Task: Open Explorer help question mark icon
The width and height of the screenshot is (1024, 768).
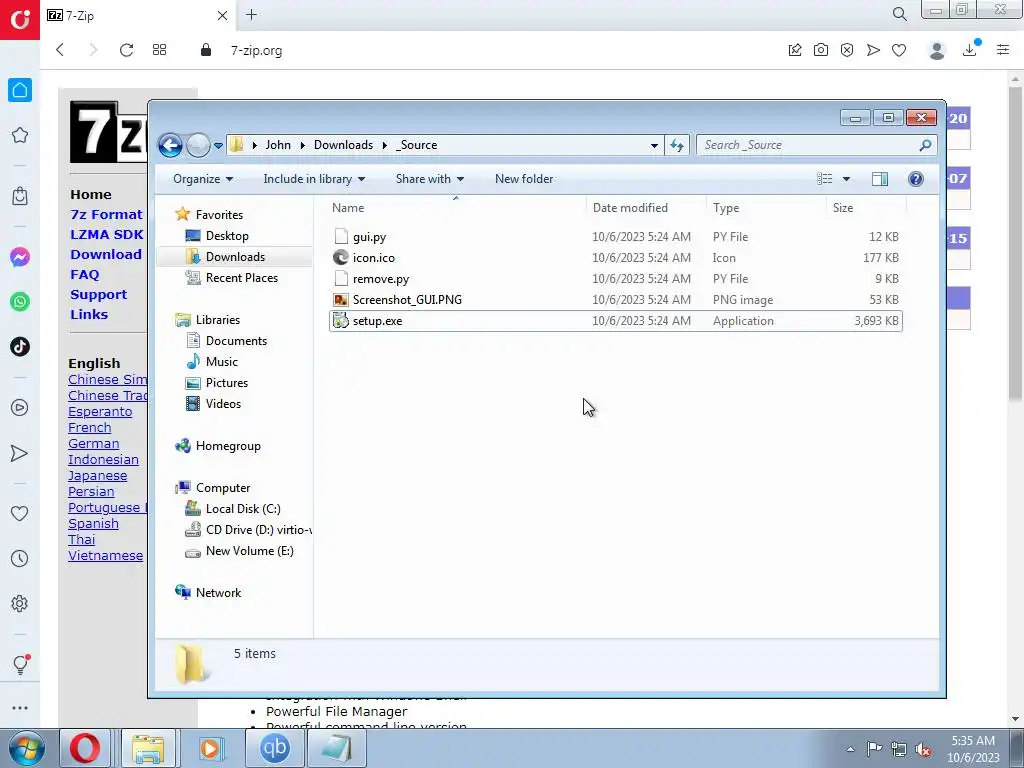Action: (916, 179)
